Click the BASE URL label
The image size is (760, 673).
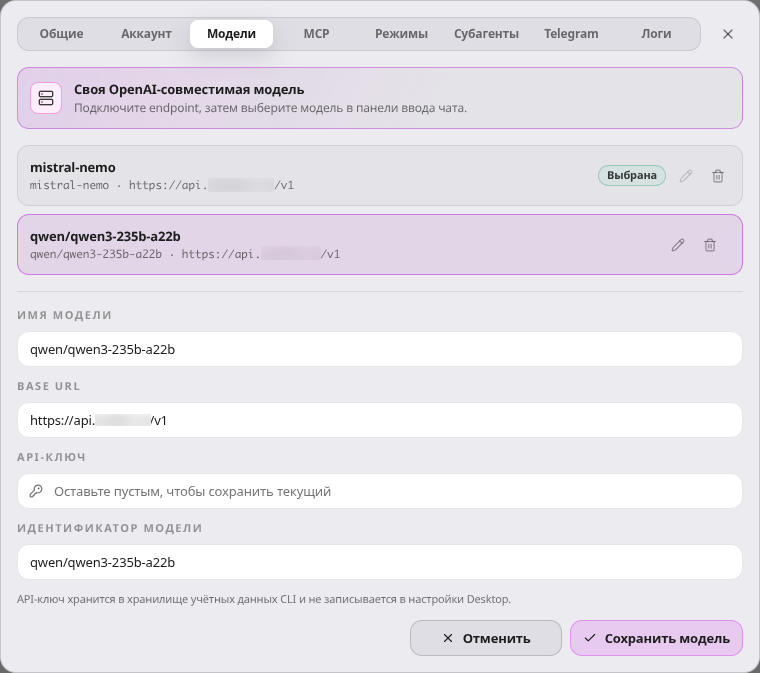48,386
